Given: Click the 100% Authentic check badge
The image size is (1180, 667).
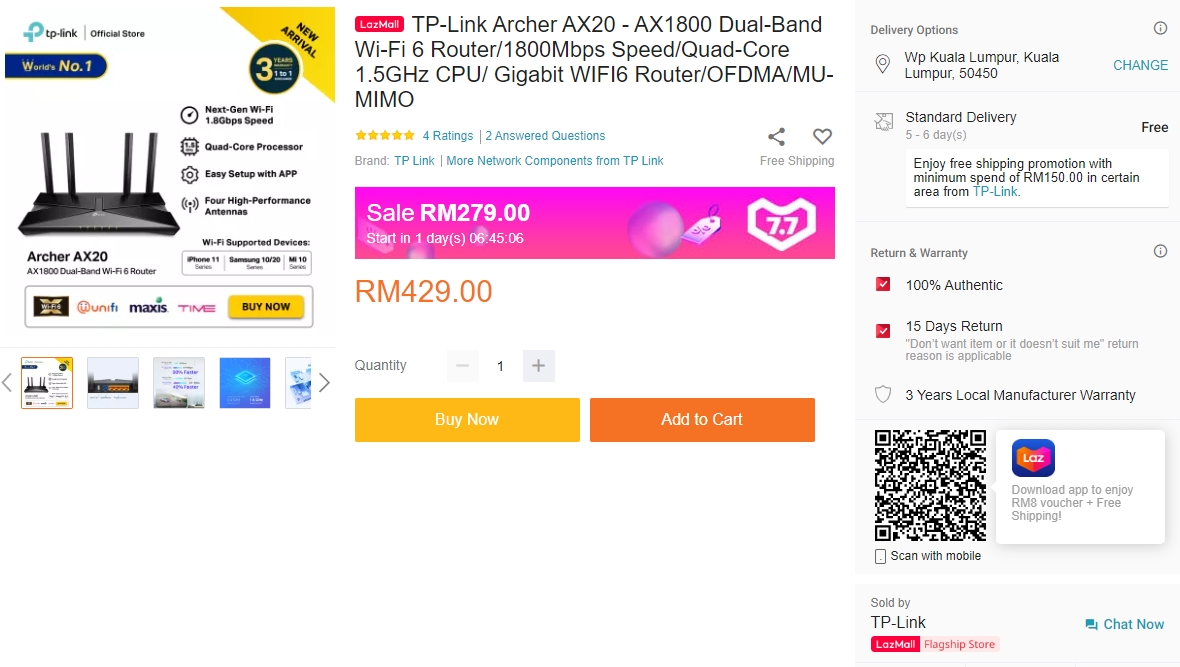Looking at the screenshot, I should pos(883,285).
